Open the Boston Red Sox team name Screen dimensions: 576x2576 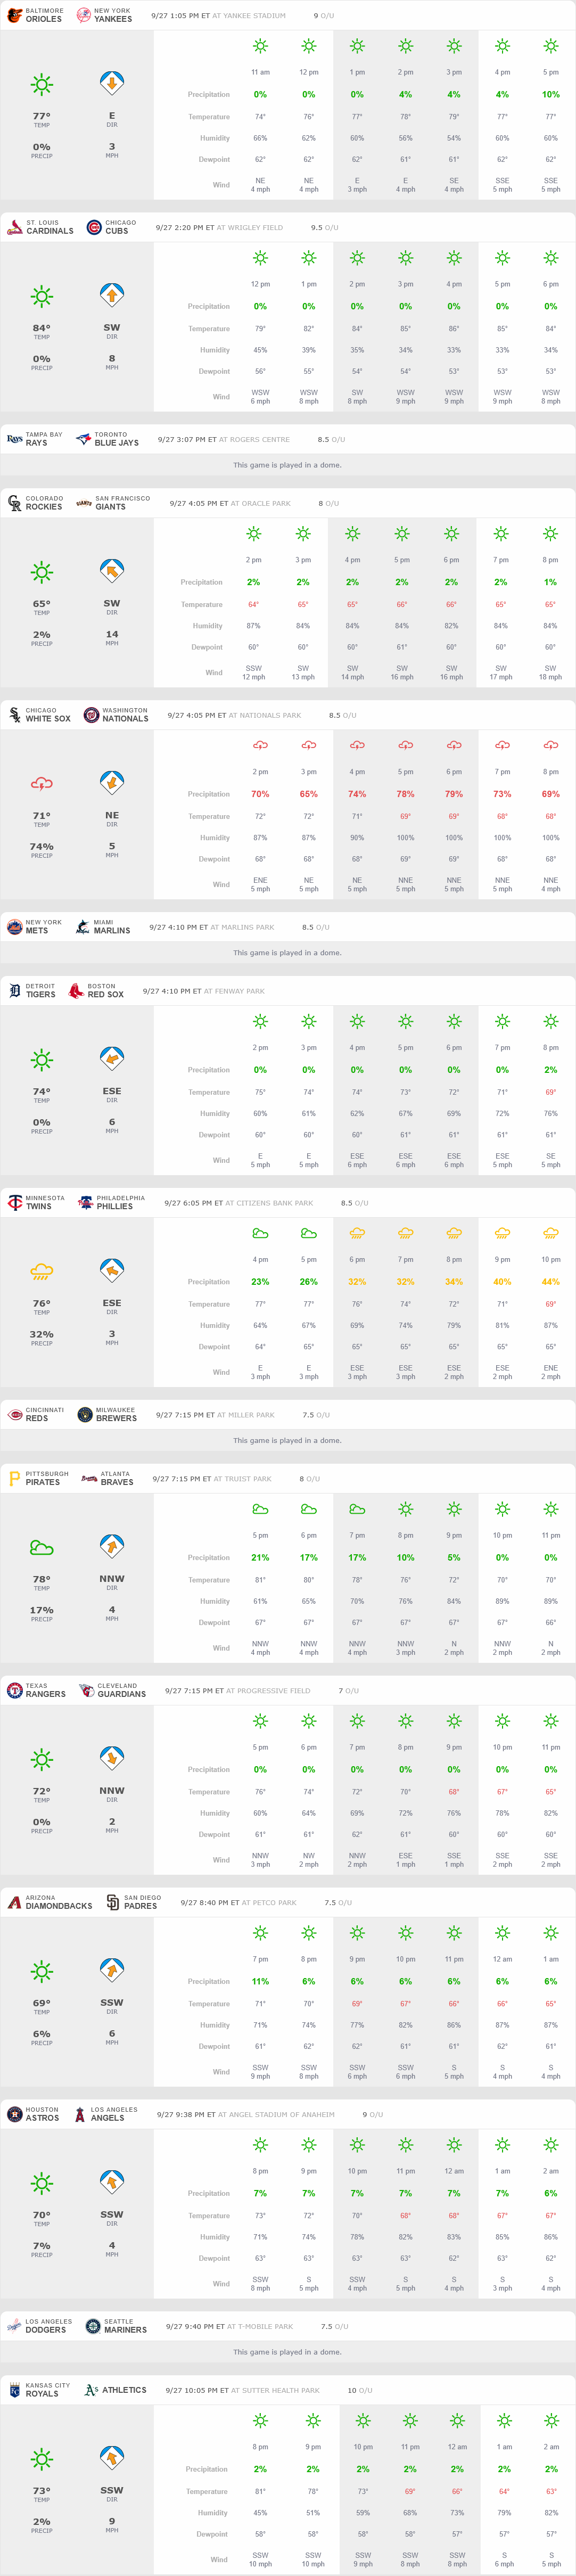105,995
